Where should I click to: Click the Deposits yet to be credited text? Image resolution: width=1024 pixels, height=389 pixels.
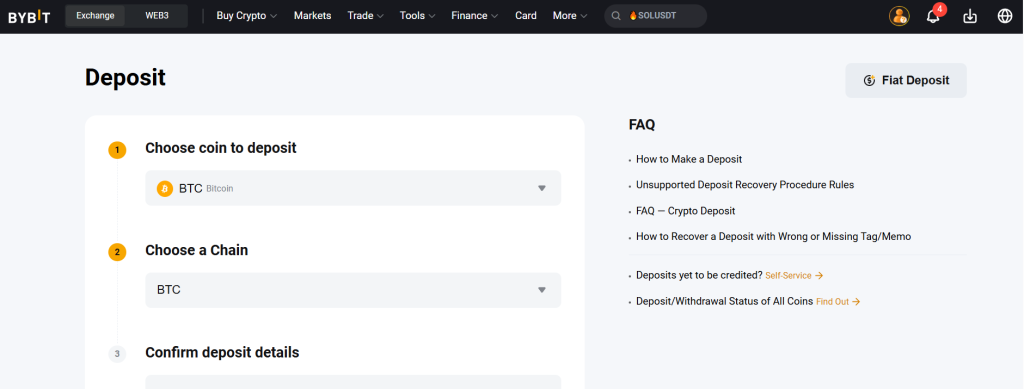pyautogui.click(x=699, y=275)
